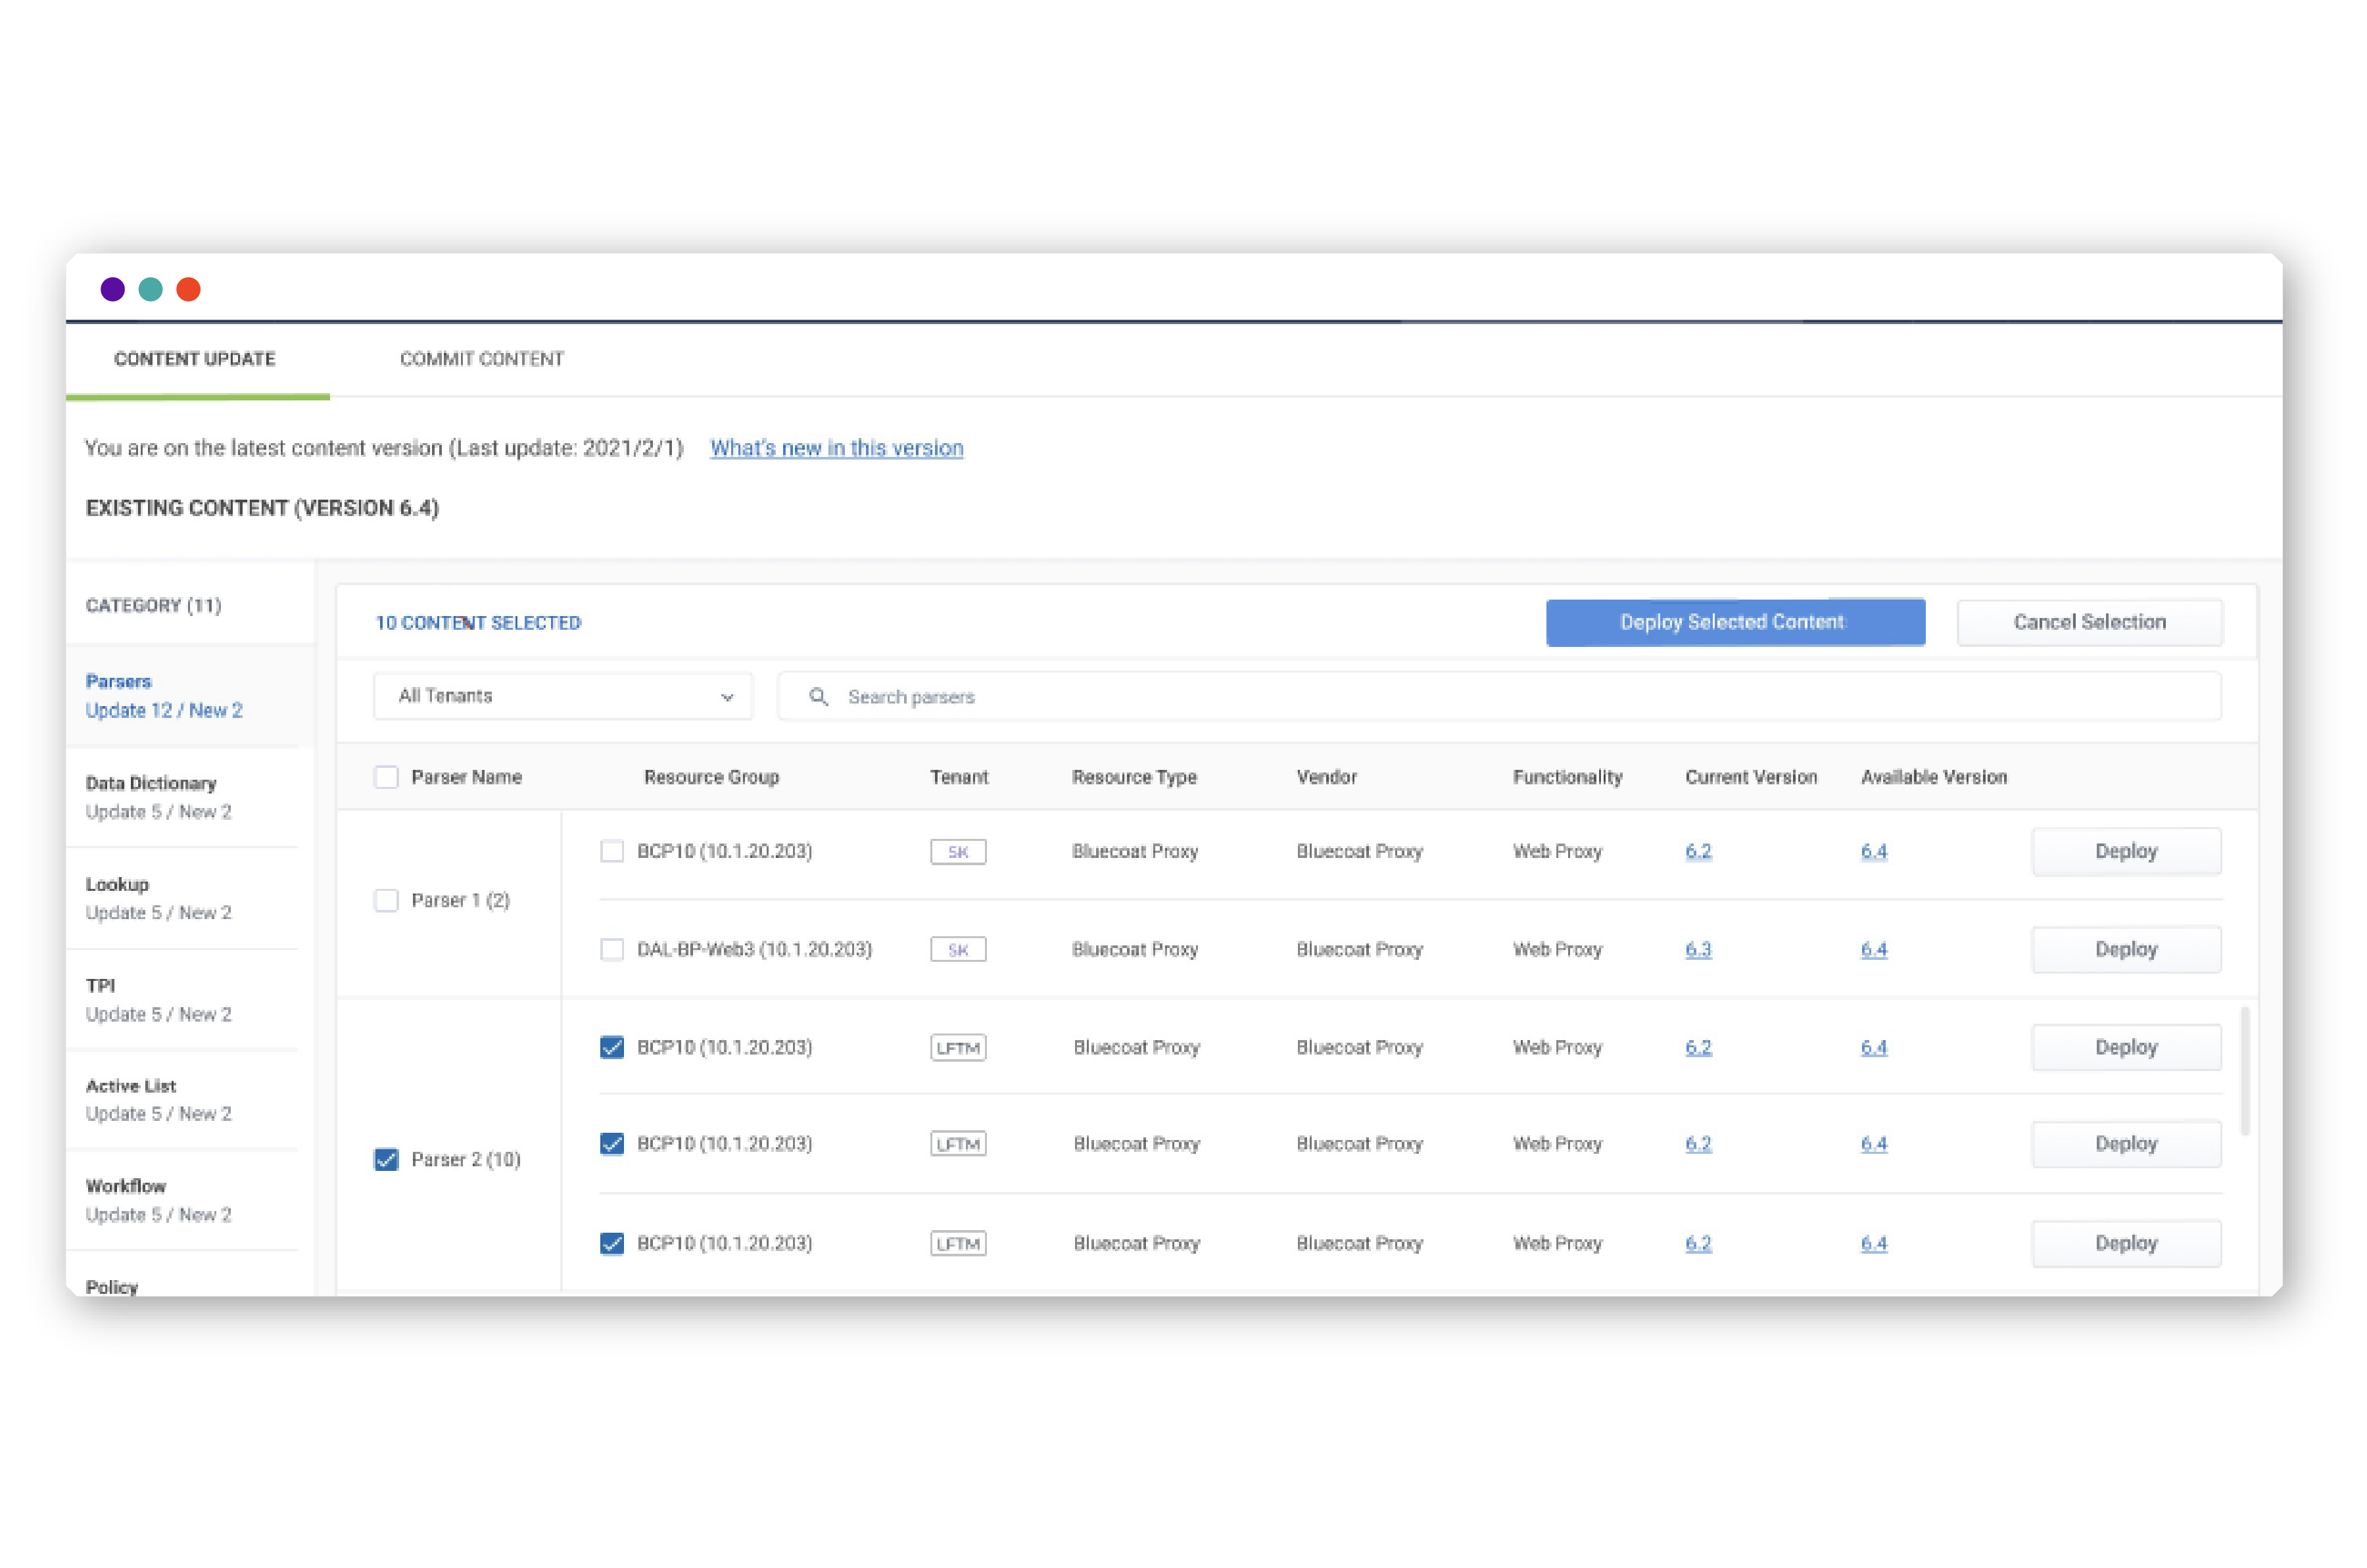The image size is (2367, 1568).
Task: Open the All Tenants dropdown
Action: pyautogui.click(x=562, y=697)
